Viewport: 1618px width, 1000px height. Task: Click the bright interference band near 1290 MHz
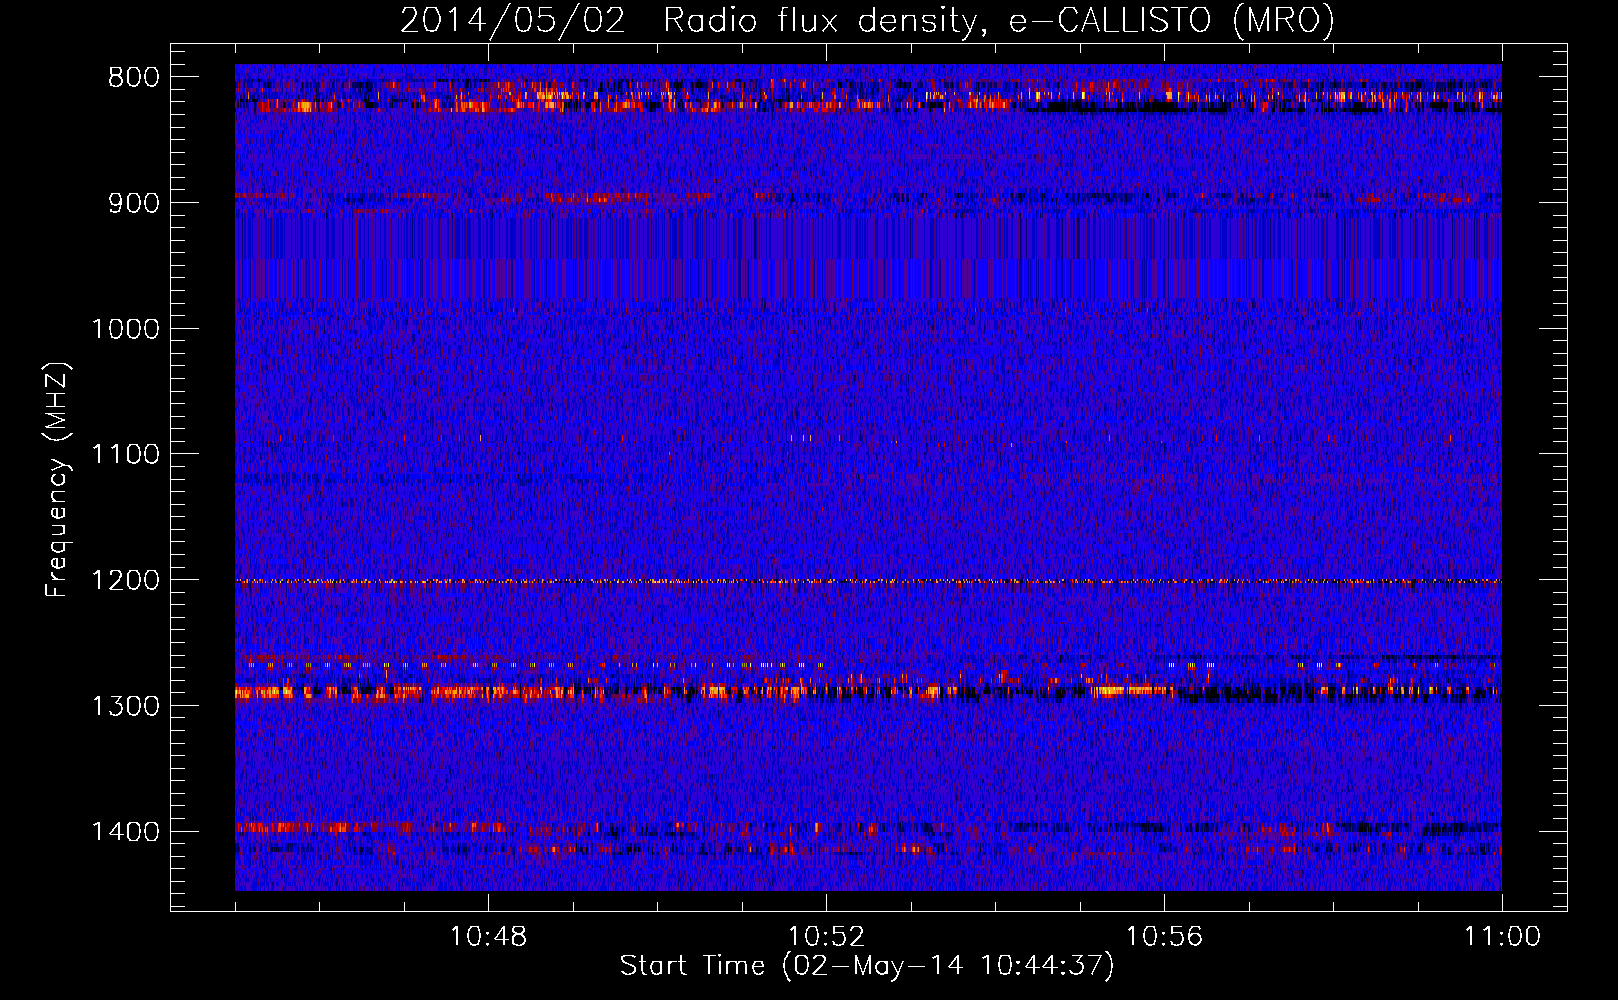868,691
